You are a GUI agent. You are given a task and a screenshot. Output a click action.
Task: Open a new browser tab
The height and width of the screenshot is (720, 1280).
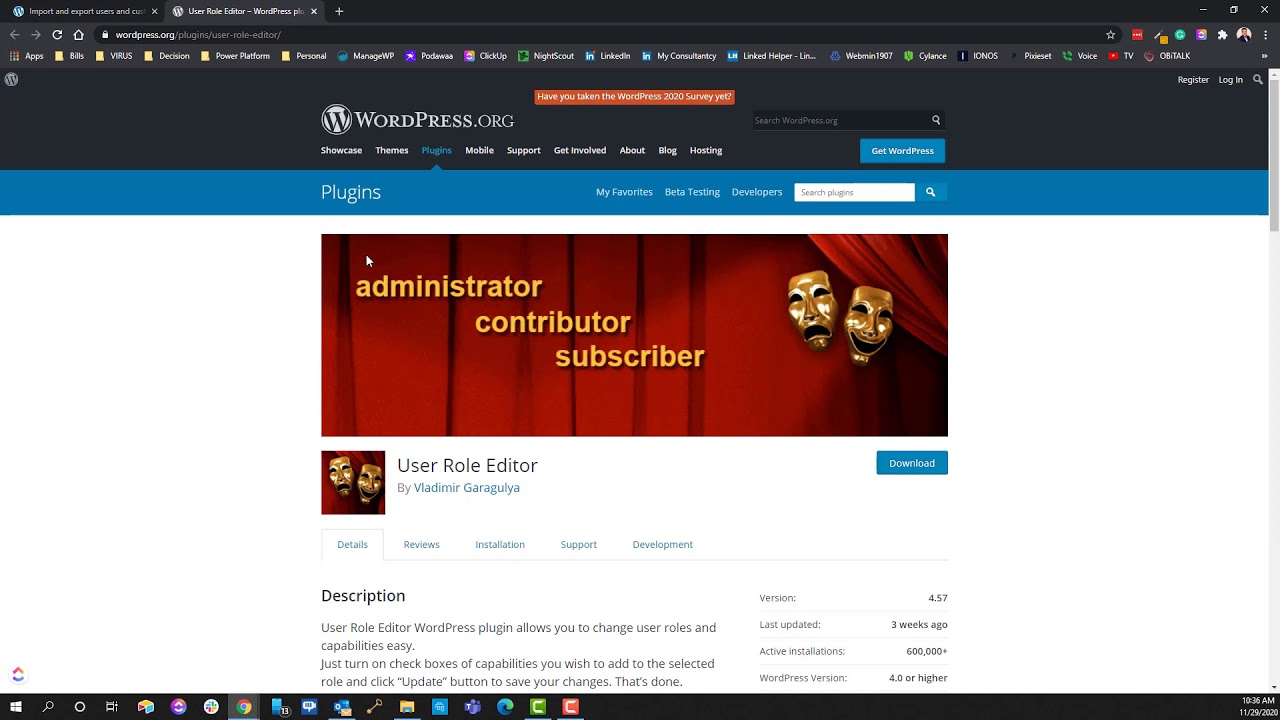[339, 11]
